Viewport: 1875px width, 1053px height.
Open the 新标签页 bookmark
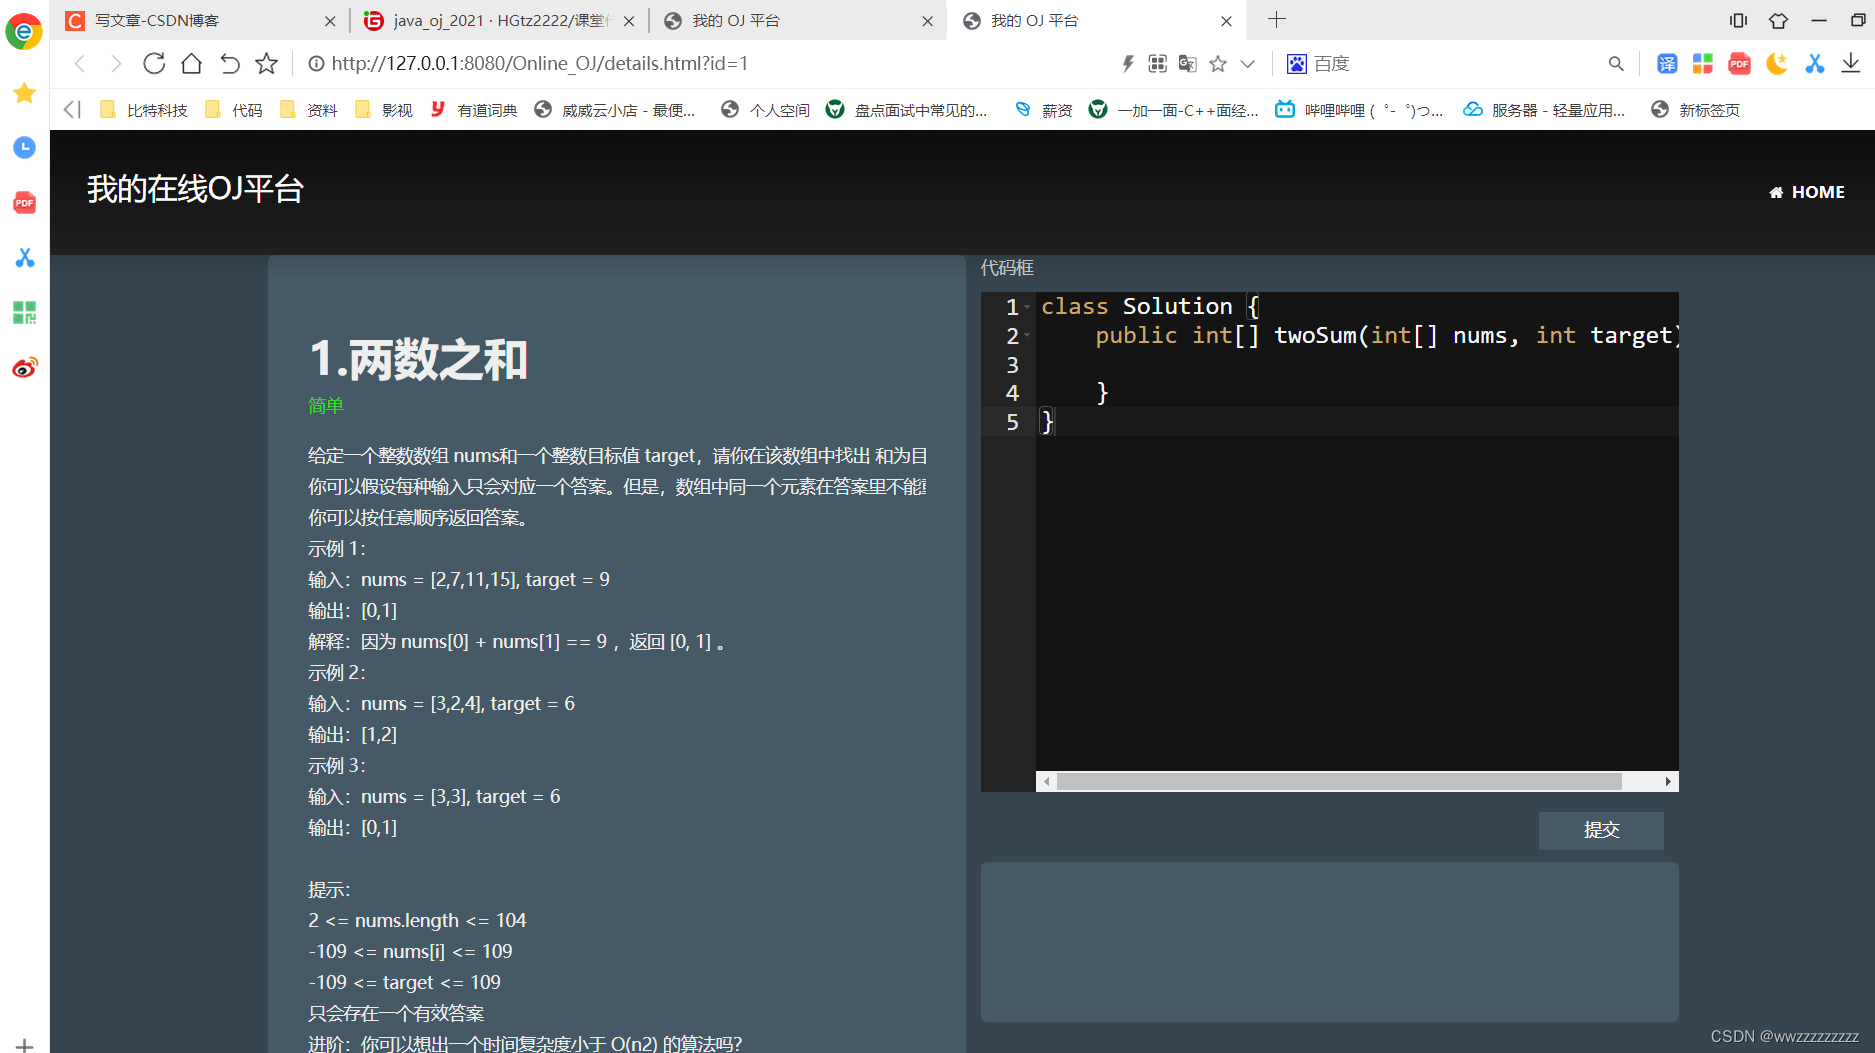pos(1695,110)
